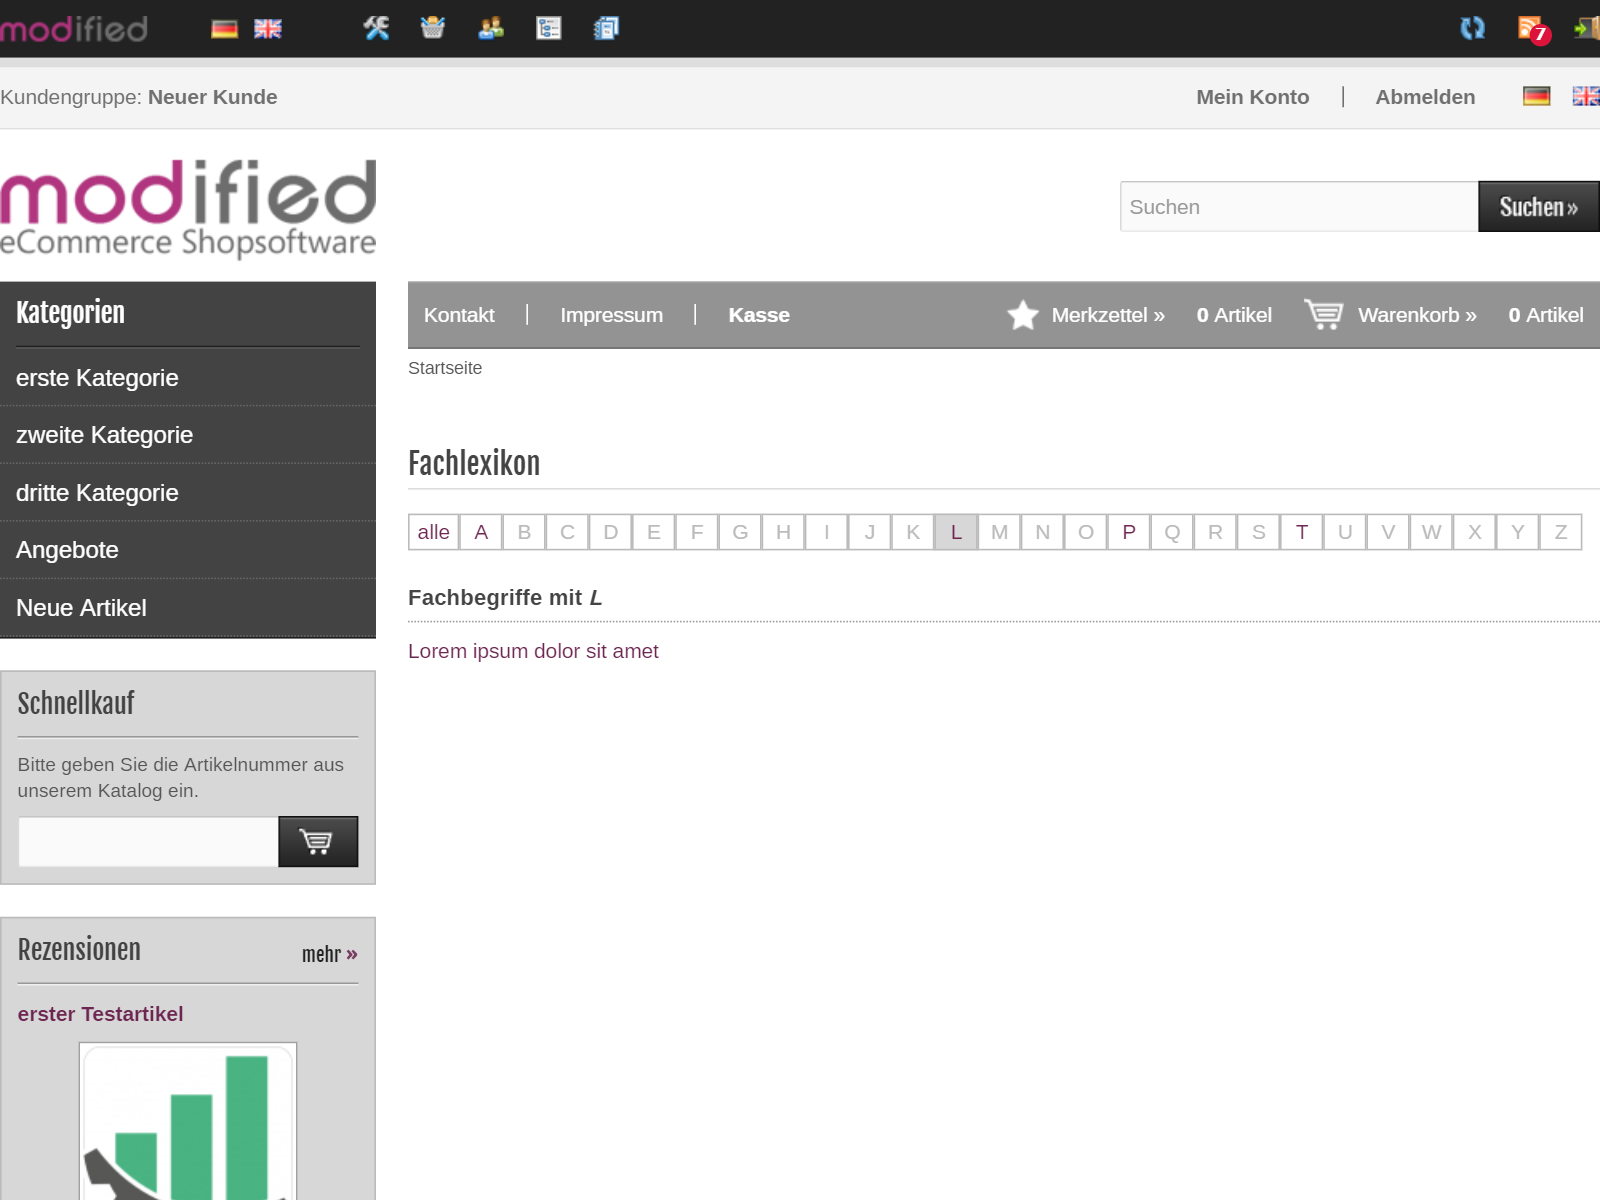Open the RSS news feed icon
Viewport: 1600px width, 1200px height.
coord(1531,29)
